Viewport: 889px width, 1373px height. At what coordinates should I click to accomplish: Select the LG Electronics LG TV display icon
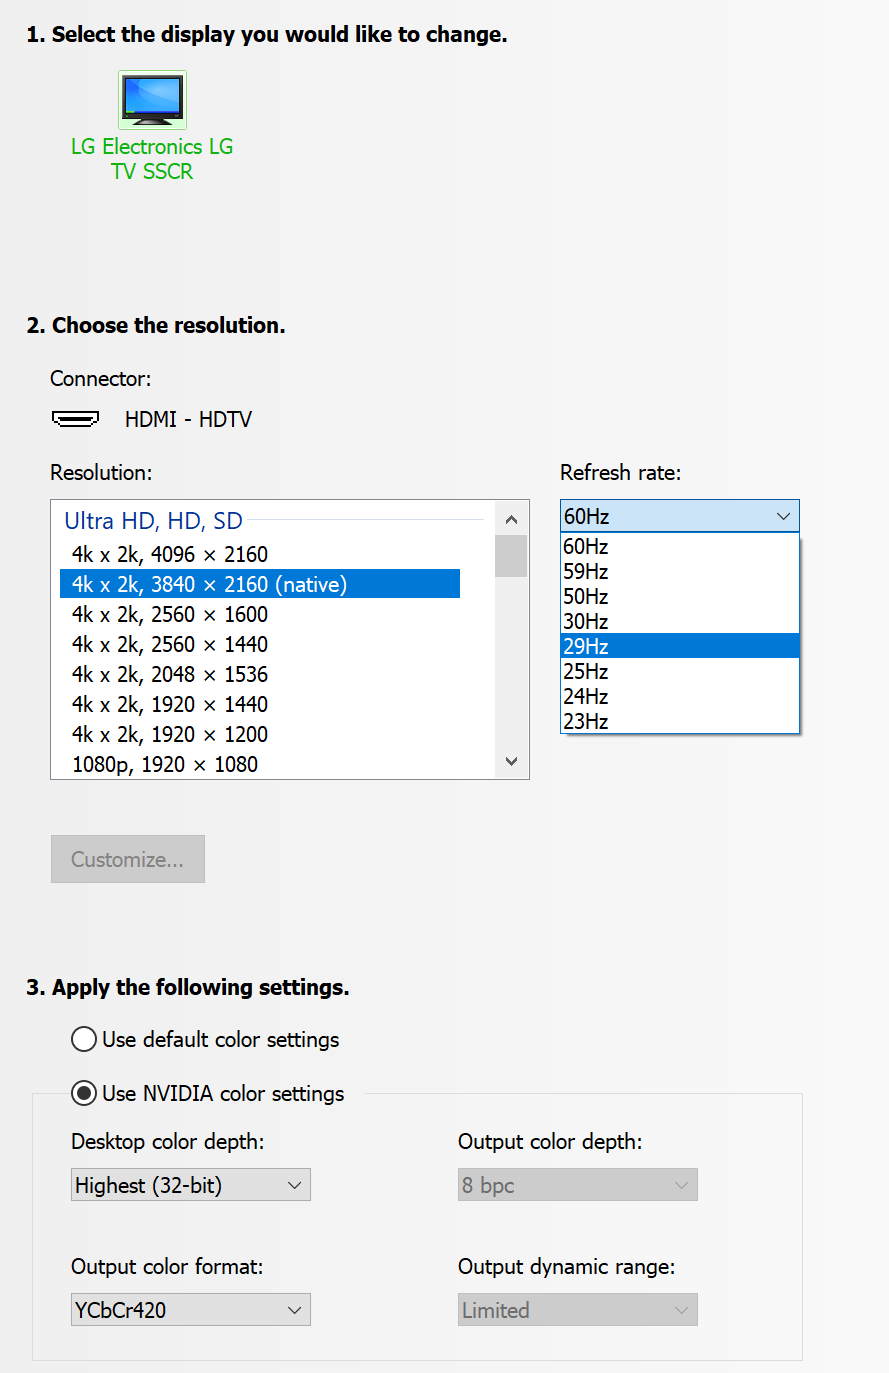(x=152, y=100)
